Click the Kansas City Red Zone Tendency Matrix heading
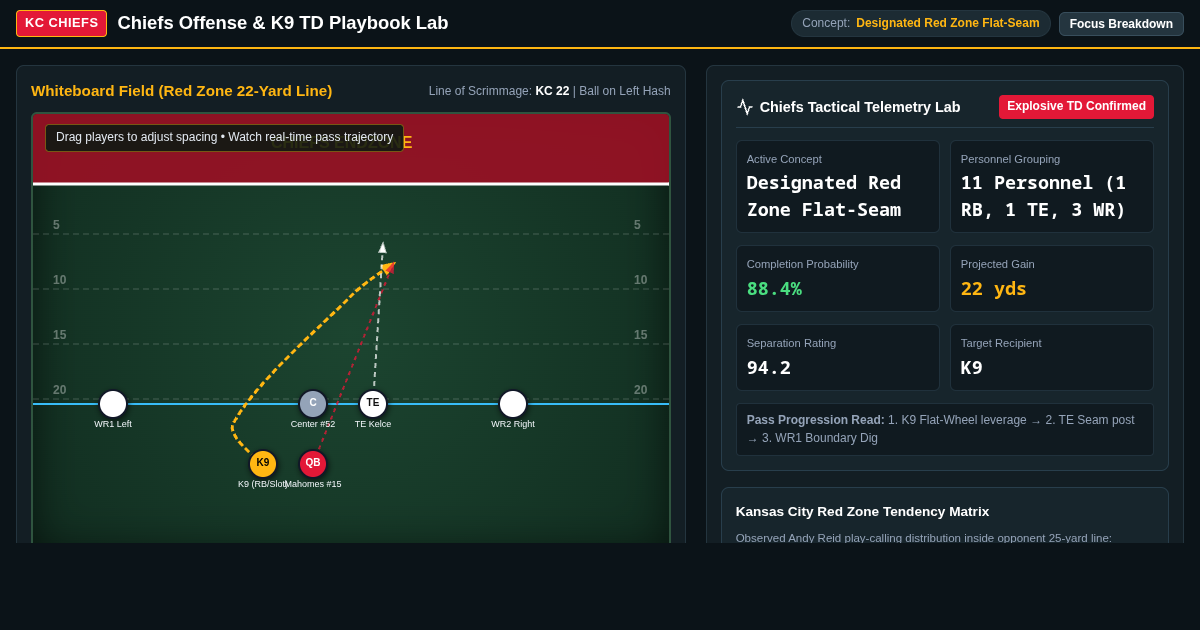The width and height of the screenshot is (1200, 630). pos(862,512)
